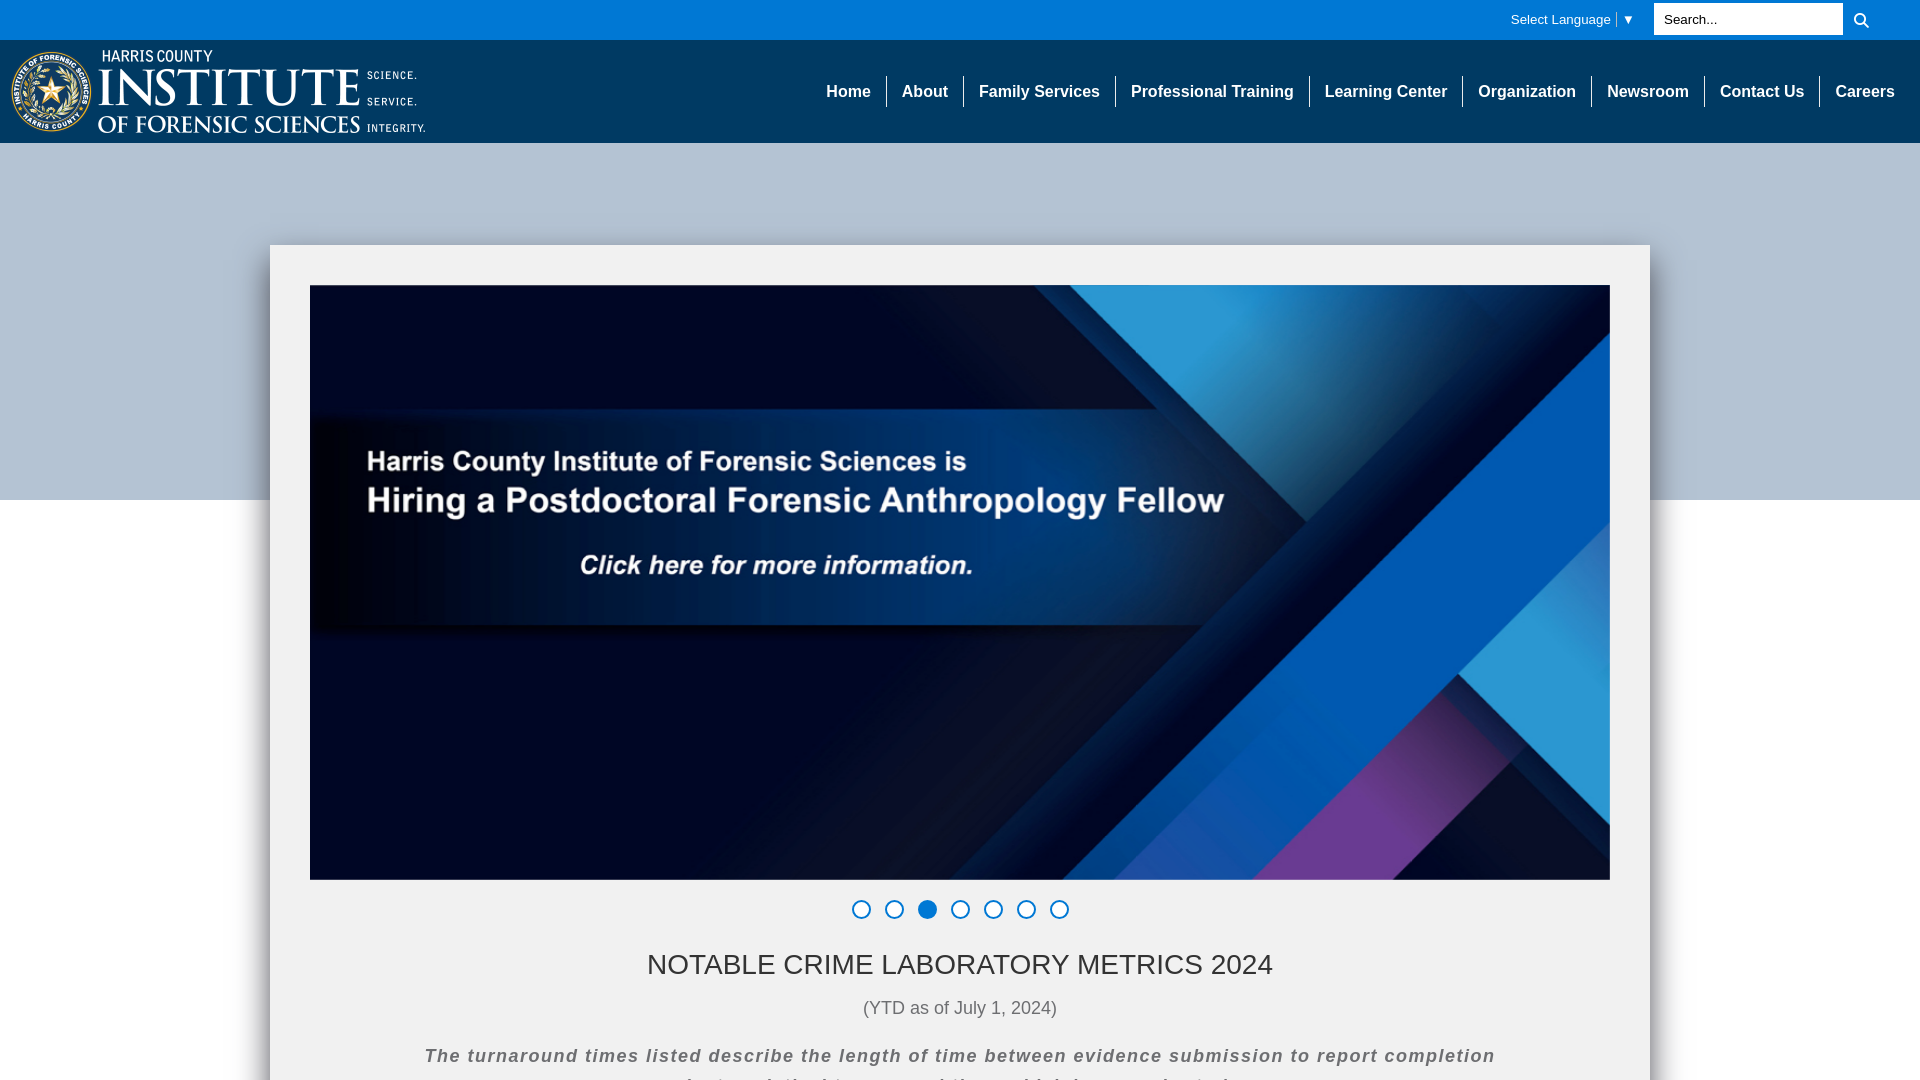Viewport: 1920px width, 1080px height.
Task: Select the fifth carousel slide dot
Action: (993, 909)
